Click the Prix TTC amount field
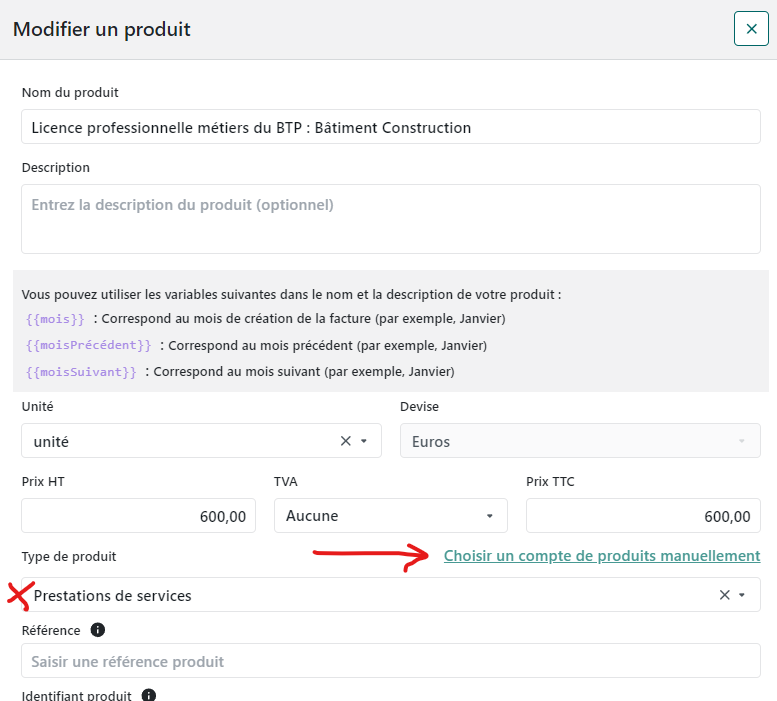The image size is (777, 701). (643, 516)
